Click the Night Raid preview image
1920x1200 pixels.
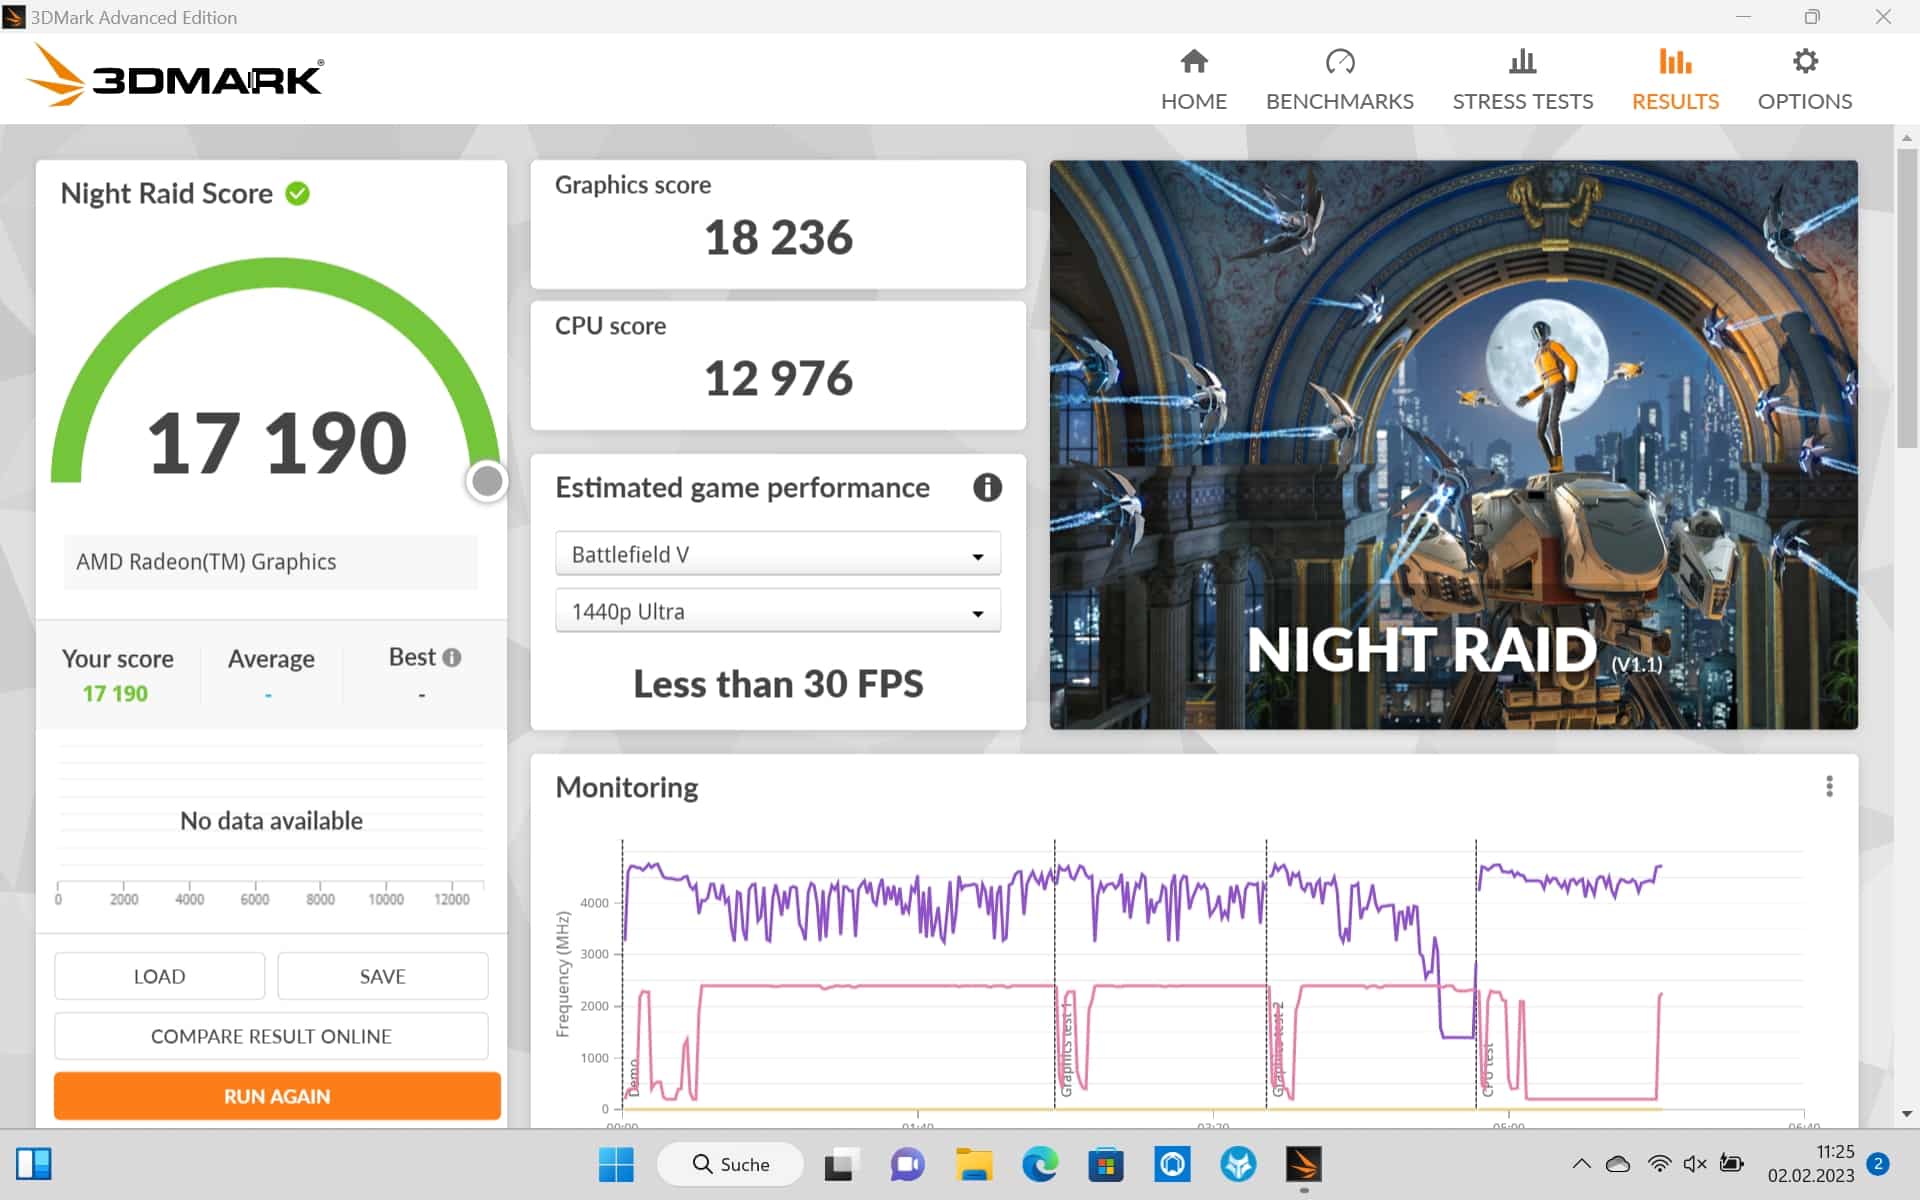point(1453,444)
